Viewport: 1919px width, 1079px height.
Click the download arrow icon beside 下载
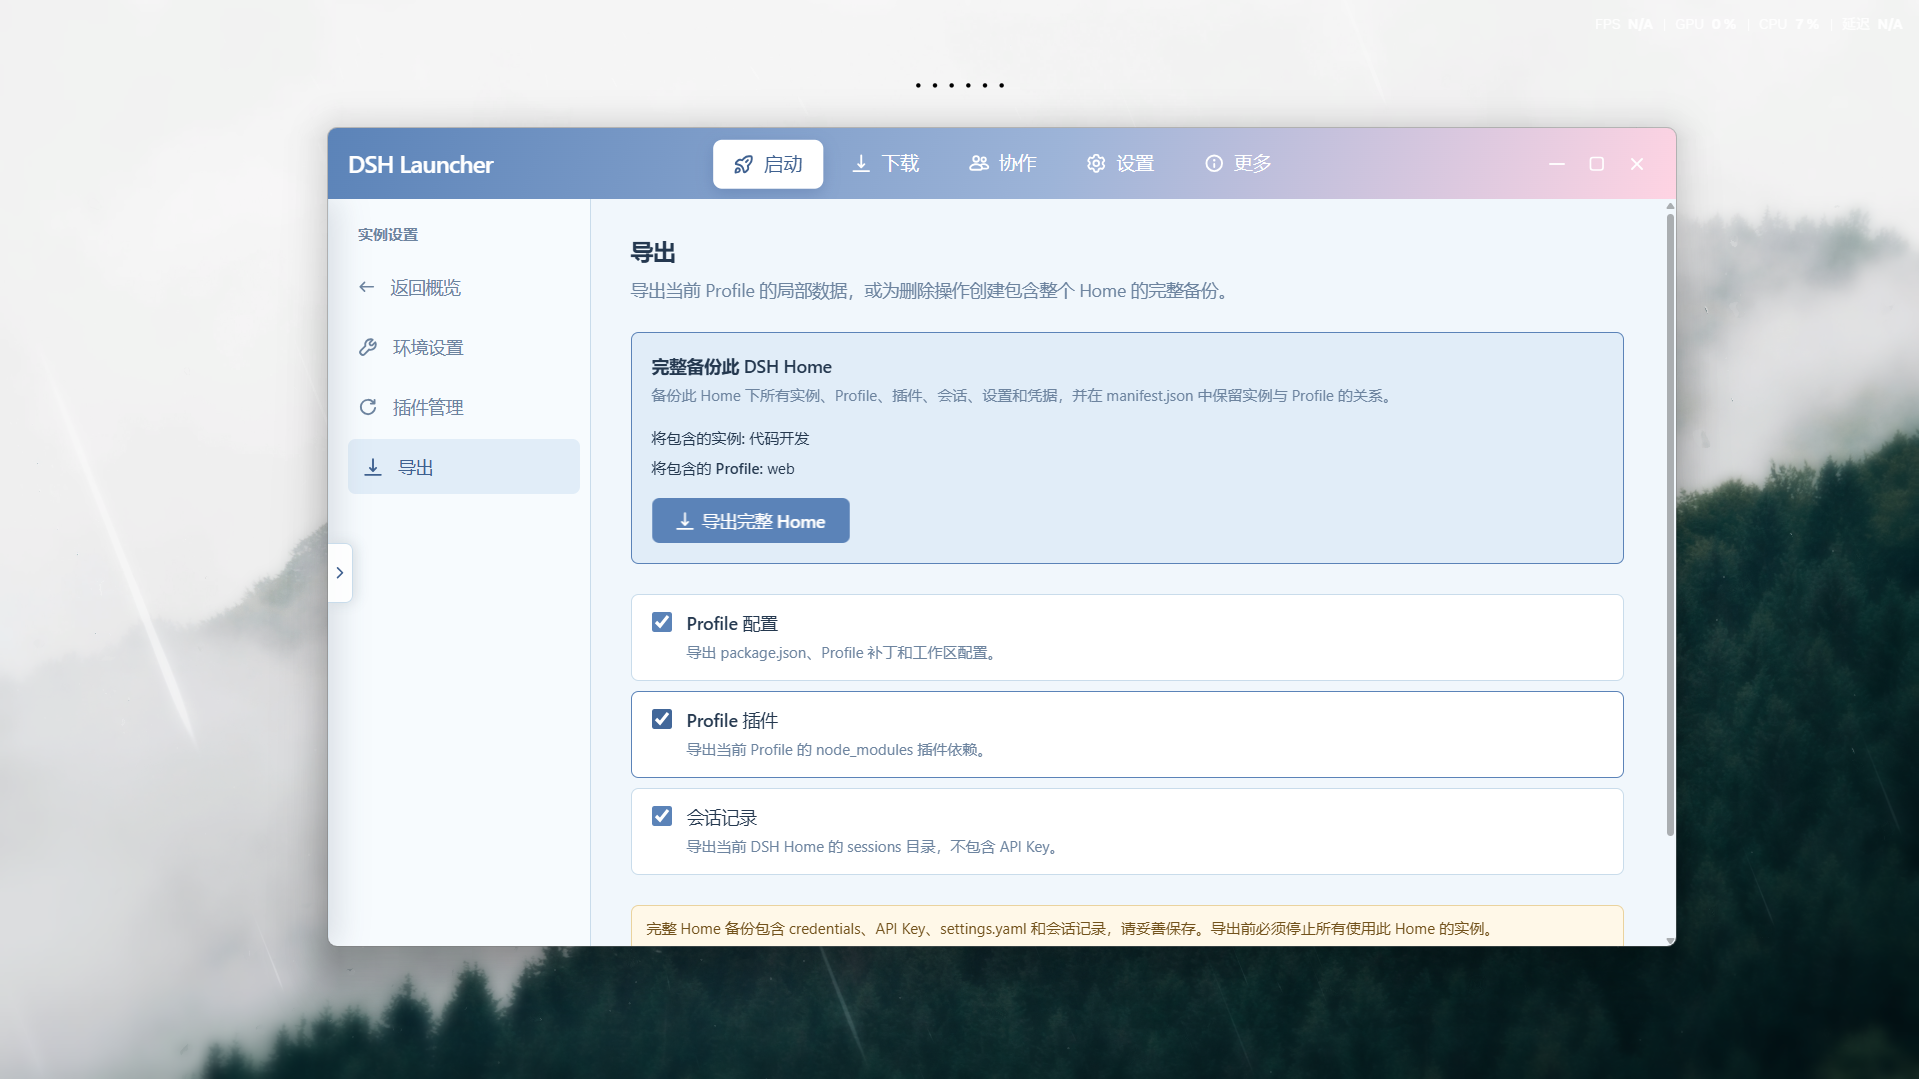861,163
